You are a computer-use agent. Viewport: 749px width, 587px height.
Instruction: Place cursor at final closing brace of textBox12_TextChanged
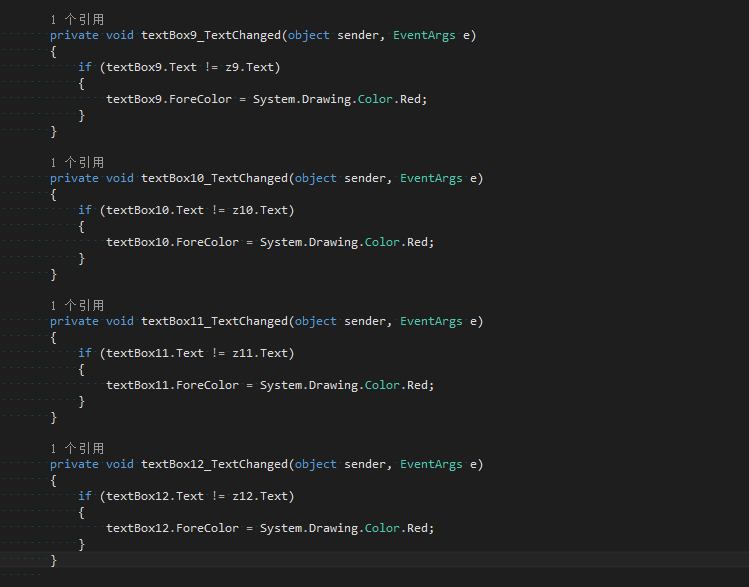pyautogui.click(x=54, y=560)
